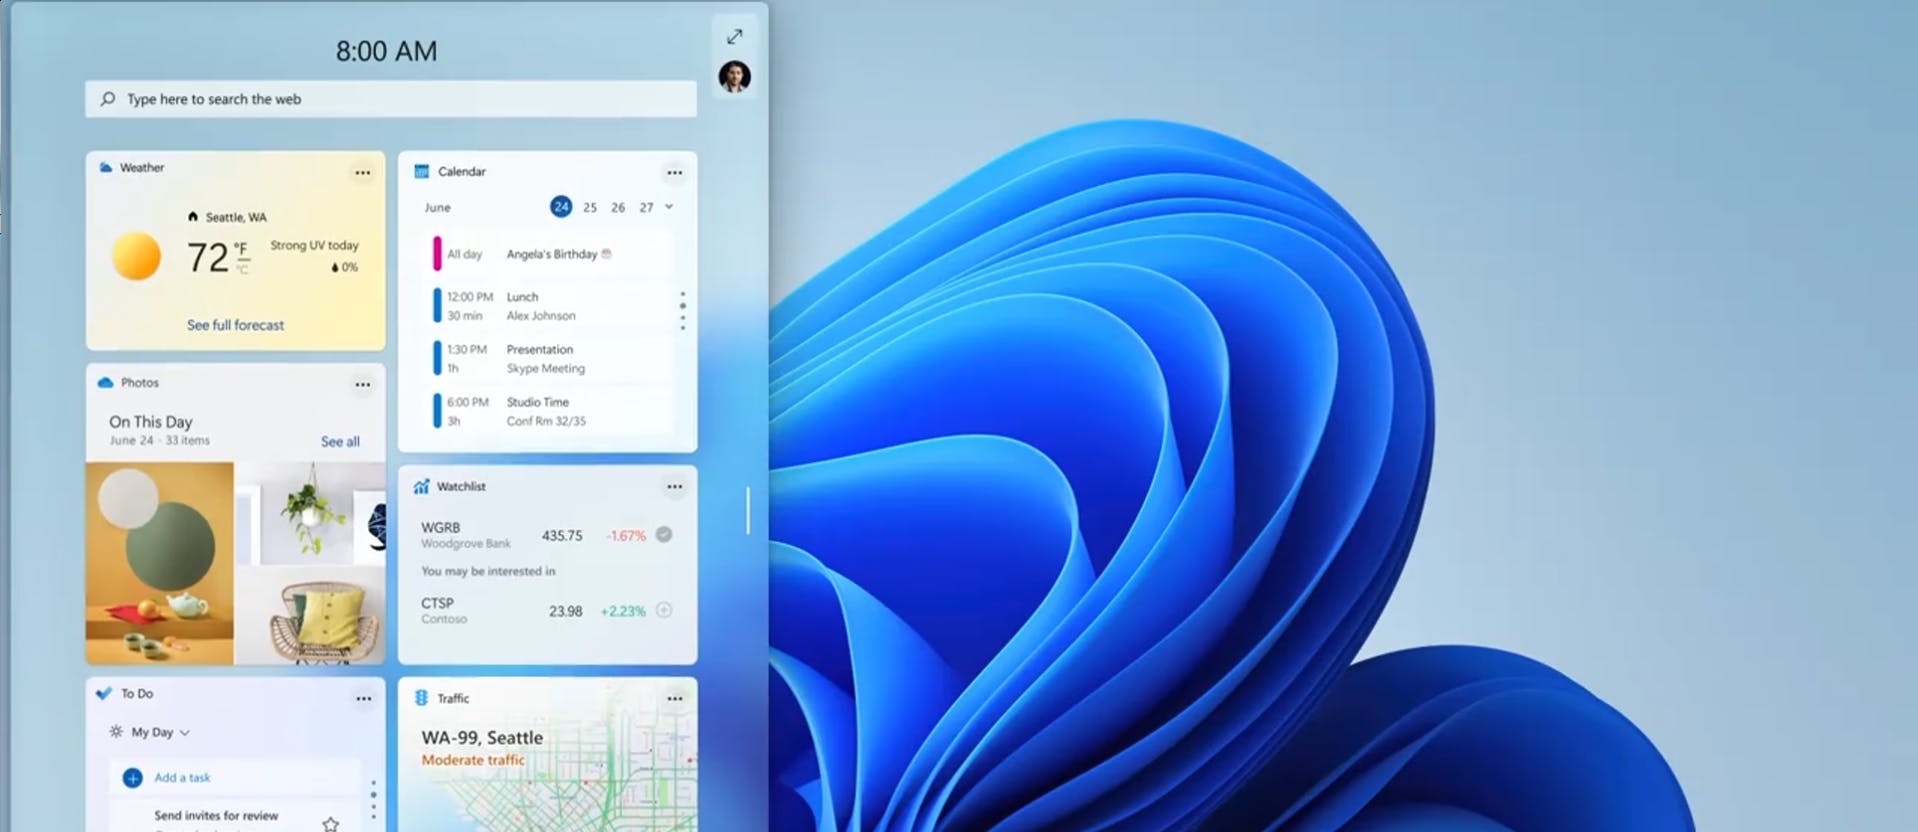Click the Add a task button
This screenshot has height=832, width=1918.
[x=235, y=778]
